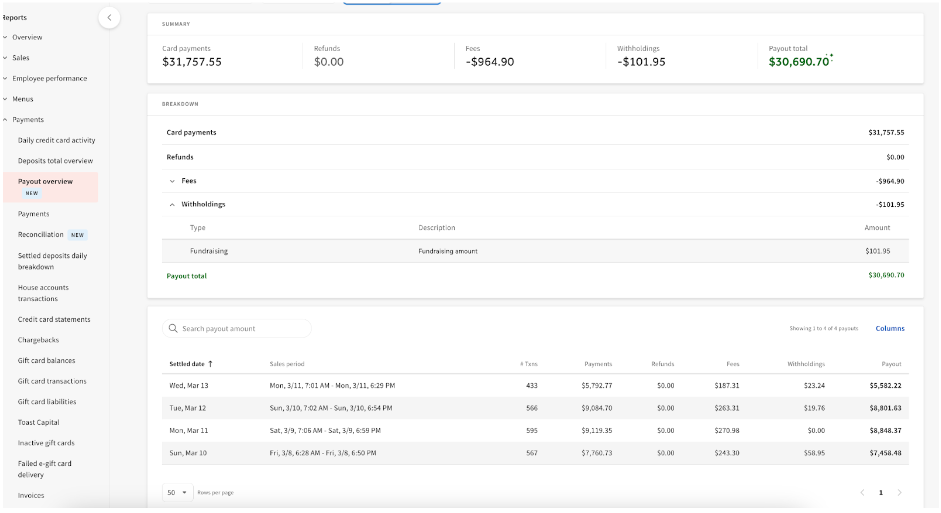Screen dimensions: 941x513
Task: Click the search magnifier icon
Action: tap(173, 329)
